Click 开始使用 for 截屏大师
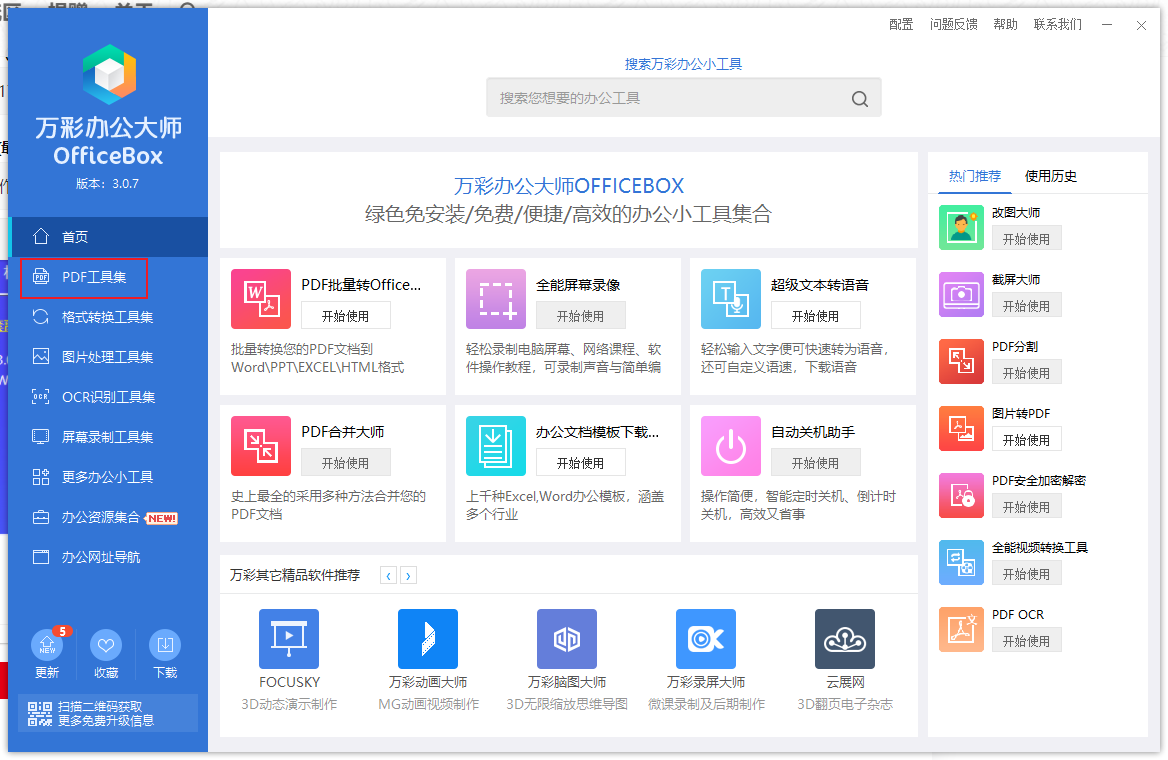 pyautogui.click(x=1026, y=305)
